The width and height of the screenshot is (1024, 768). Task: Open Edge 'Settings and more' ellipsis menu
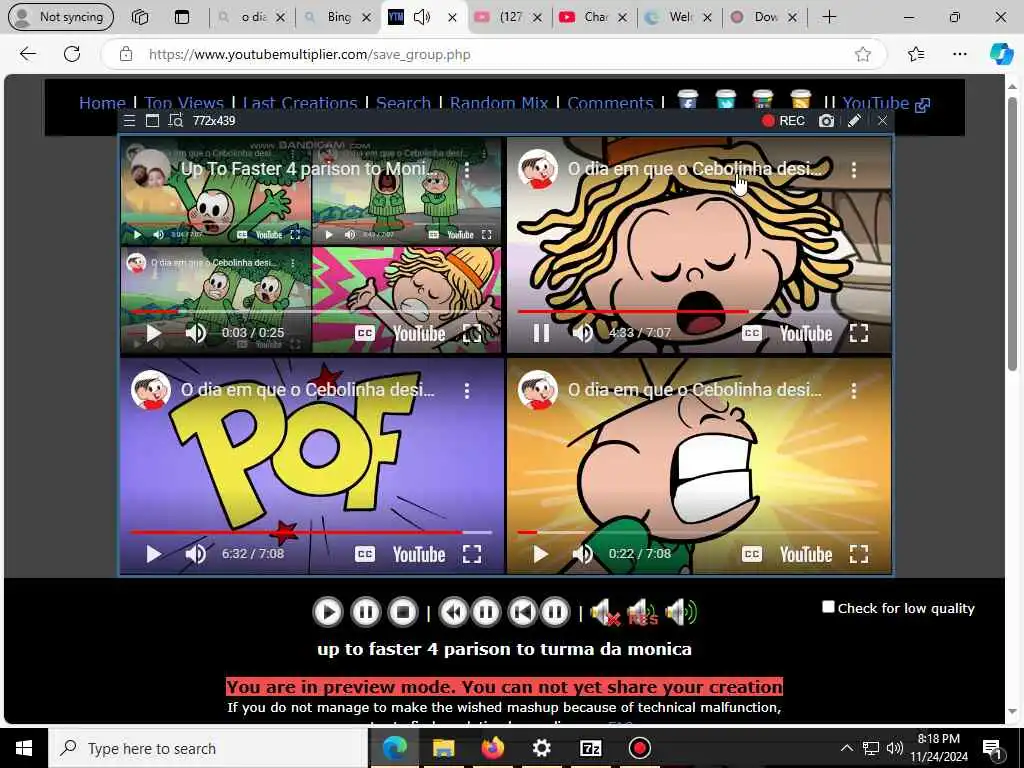click(x=959, y=54)
